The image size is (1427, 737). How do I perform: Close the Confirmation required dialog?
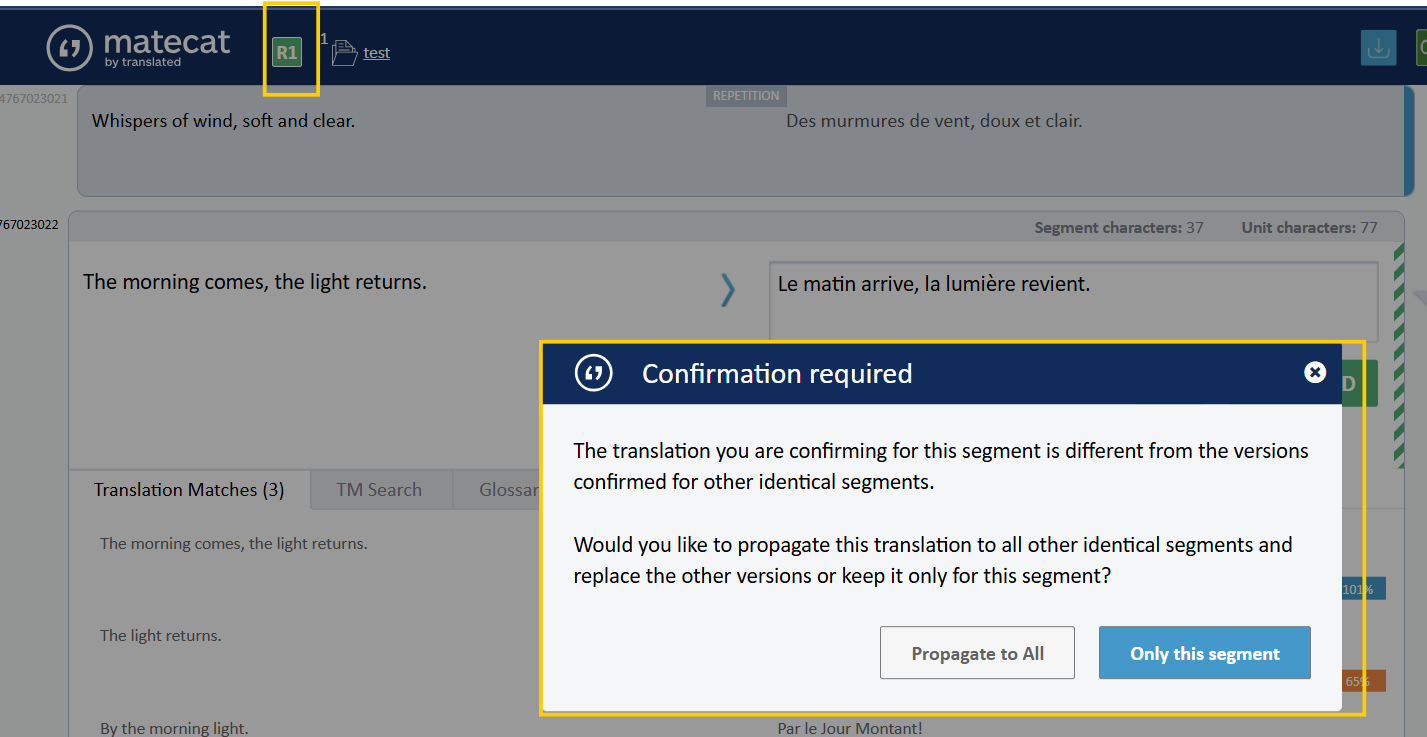pyautogui.click(x=1315, y=372)
